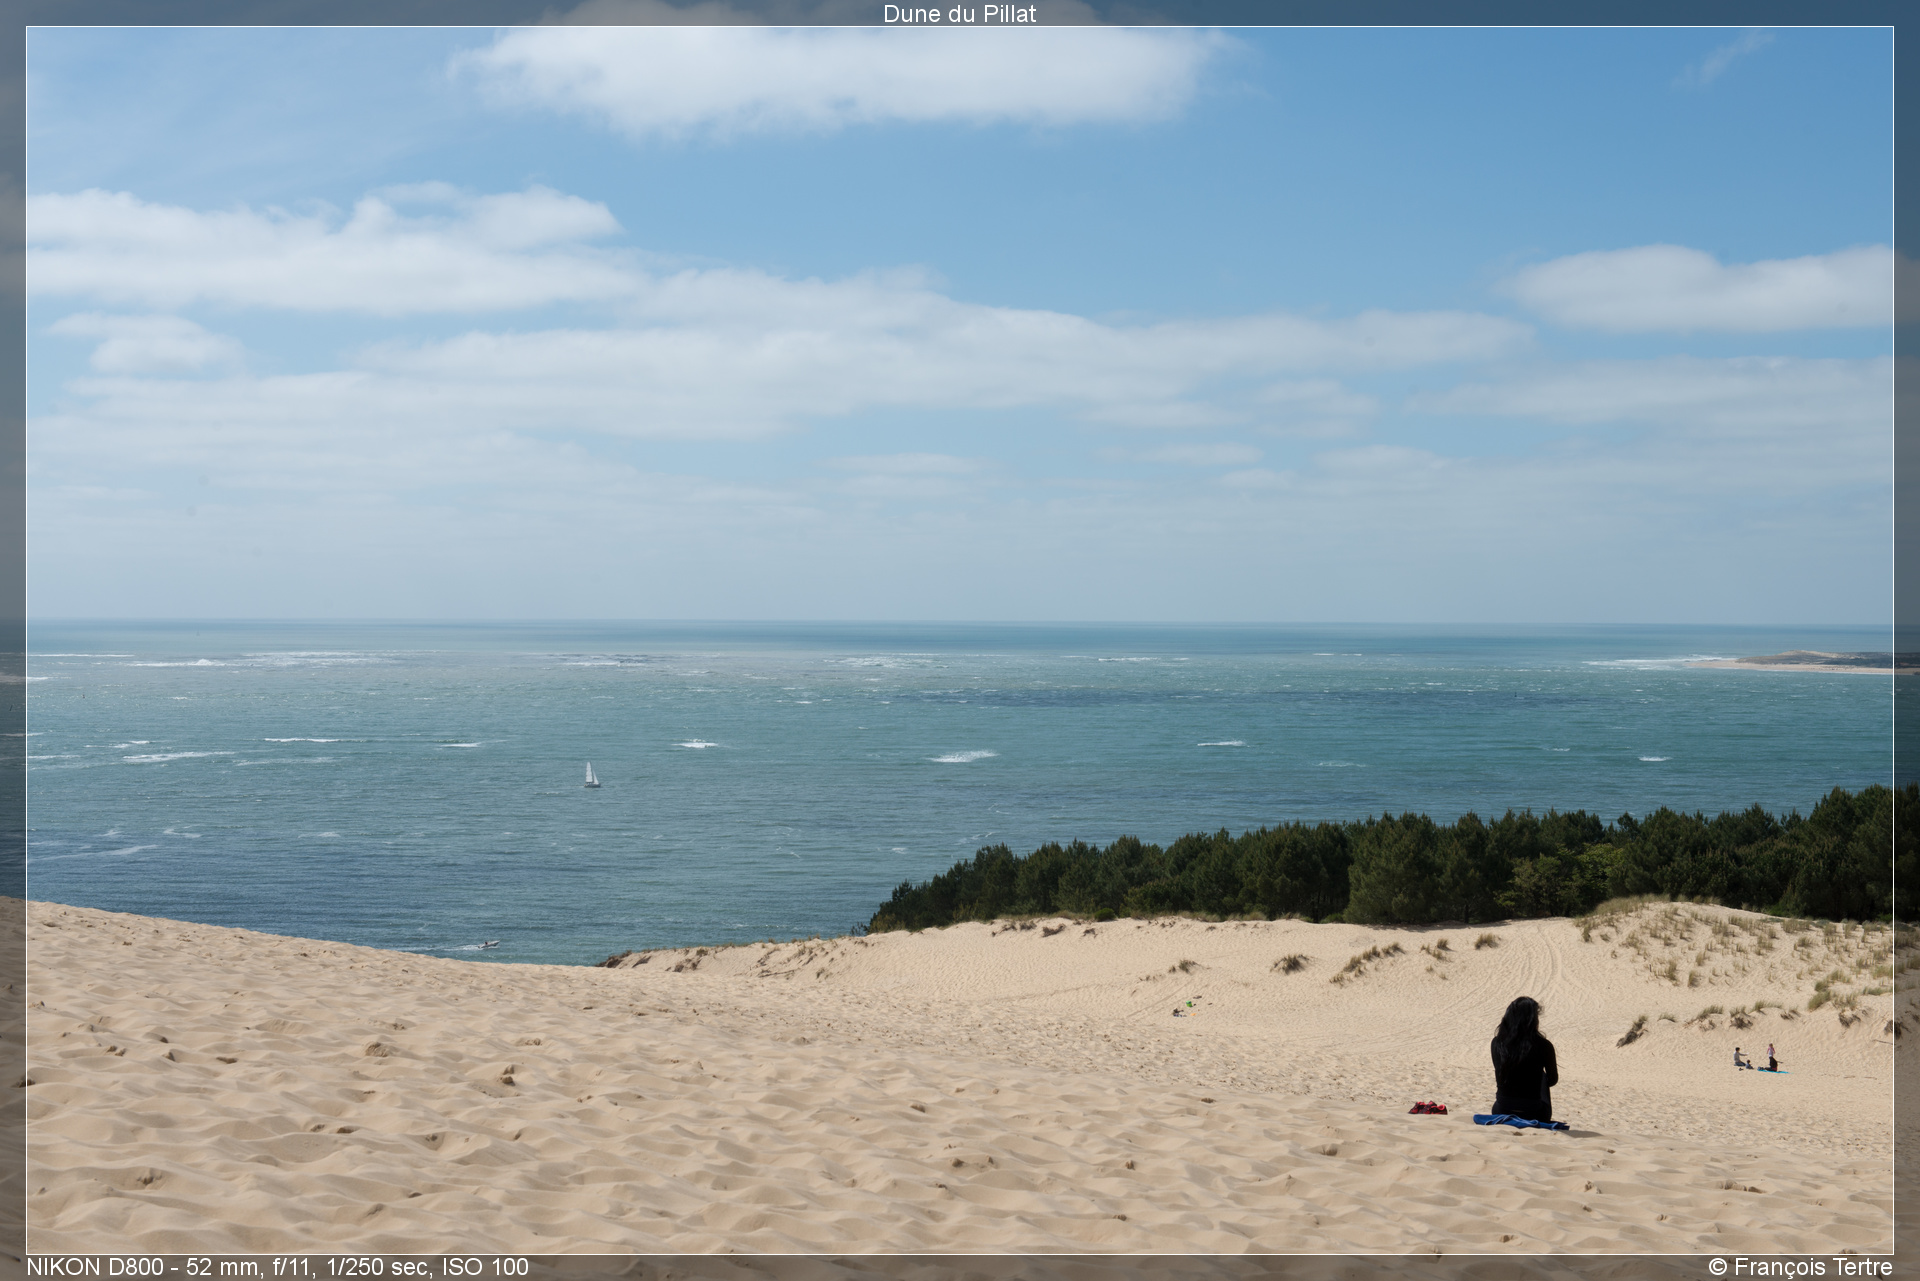
Task: Click the '© François Tertre' copyright text
Action: click(1800, 1267)
